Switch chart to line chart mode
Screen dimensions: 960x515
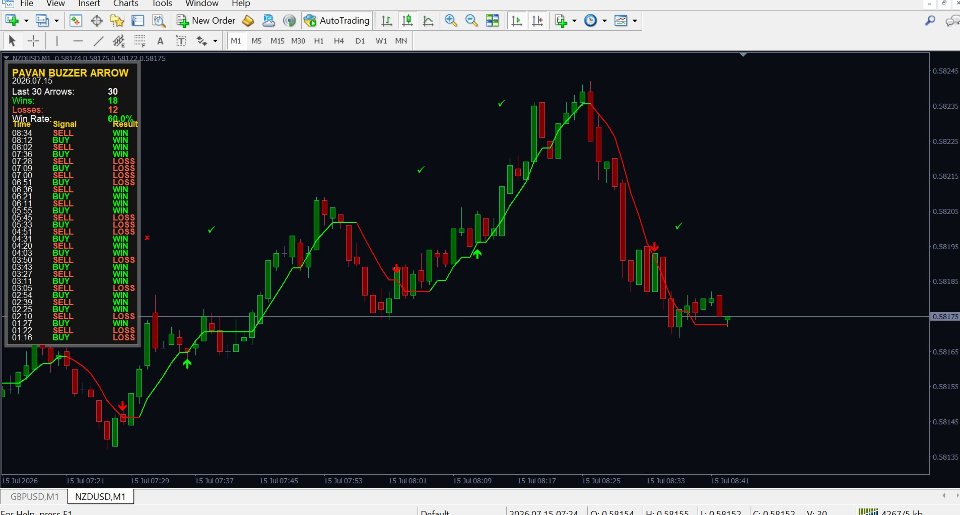tap(429, 20)
